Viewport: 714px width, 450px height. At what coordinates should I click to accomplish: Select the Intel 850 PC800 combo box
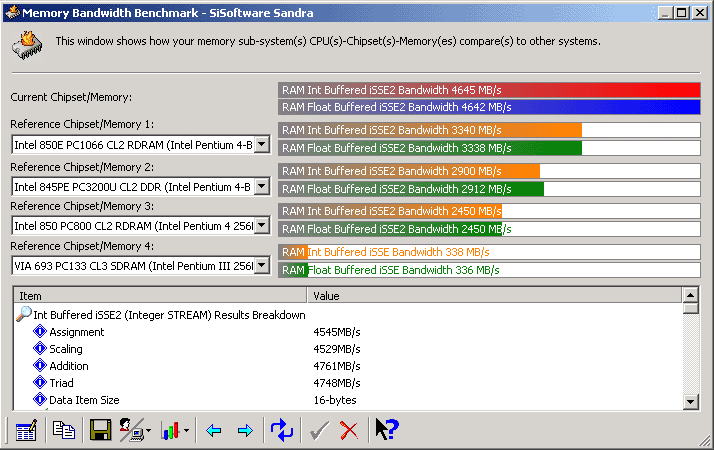(x=141, y=225)
